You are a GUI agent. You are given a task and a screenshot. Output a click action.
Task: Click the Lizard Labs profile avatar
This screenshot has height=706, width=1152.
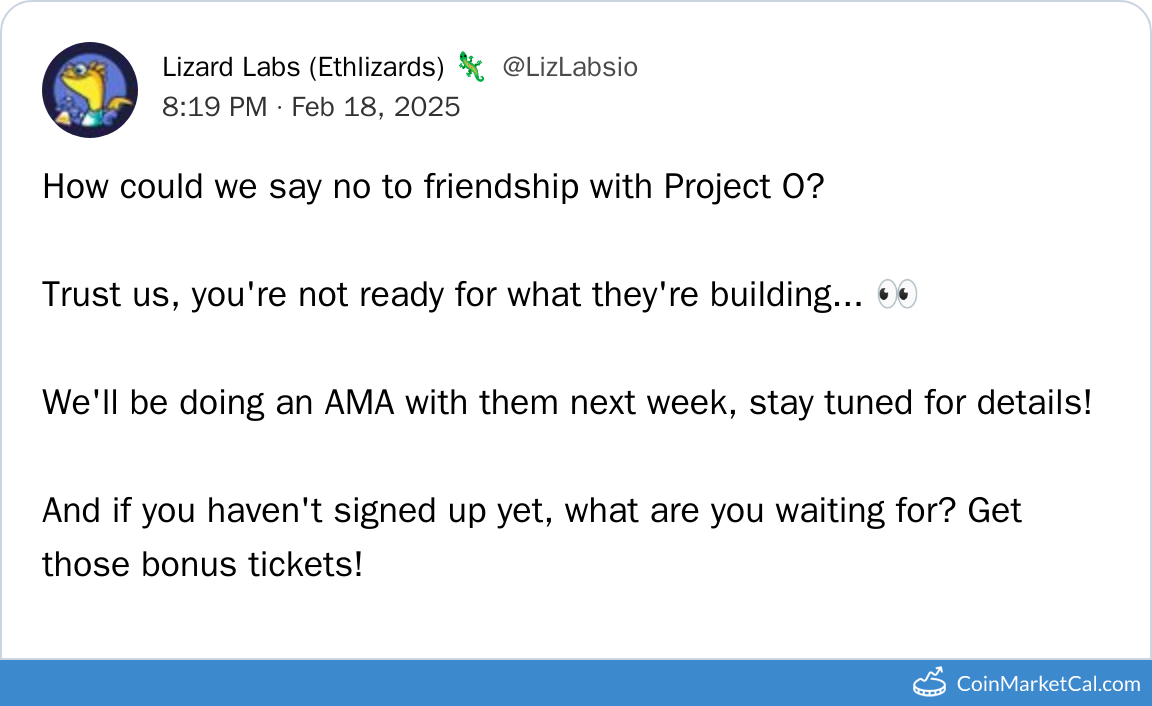[90, 90]
